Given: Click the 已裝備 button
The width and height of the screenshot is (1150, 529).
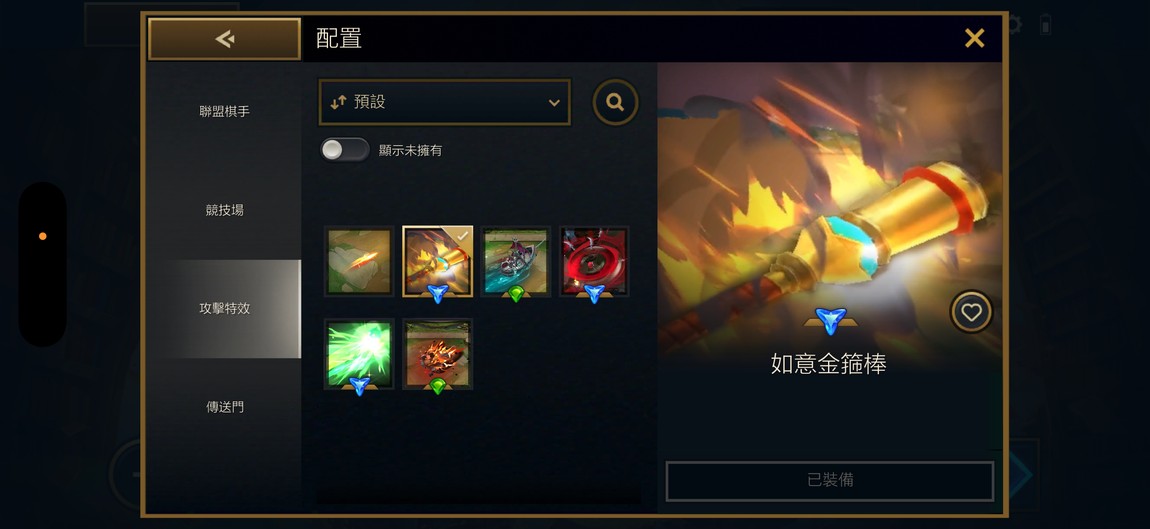Looking at the screenshot, I should [829, 481].
